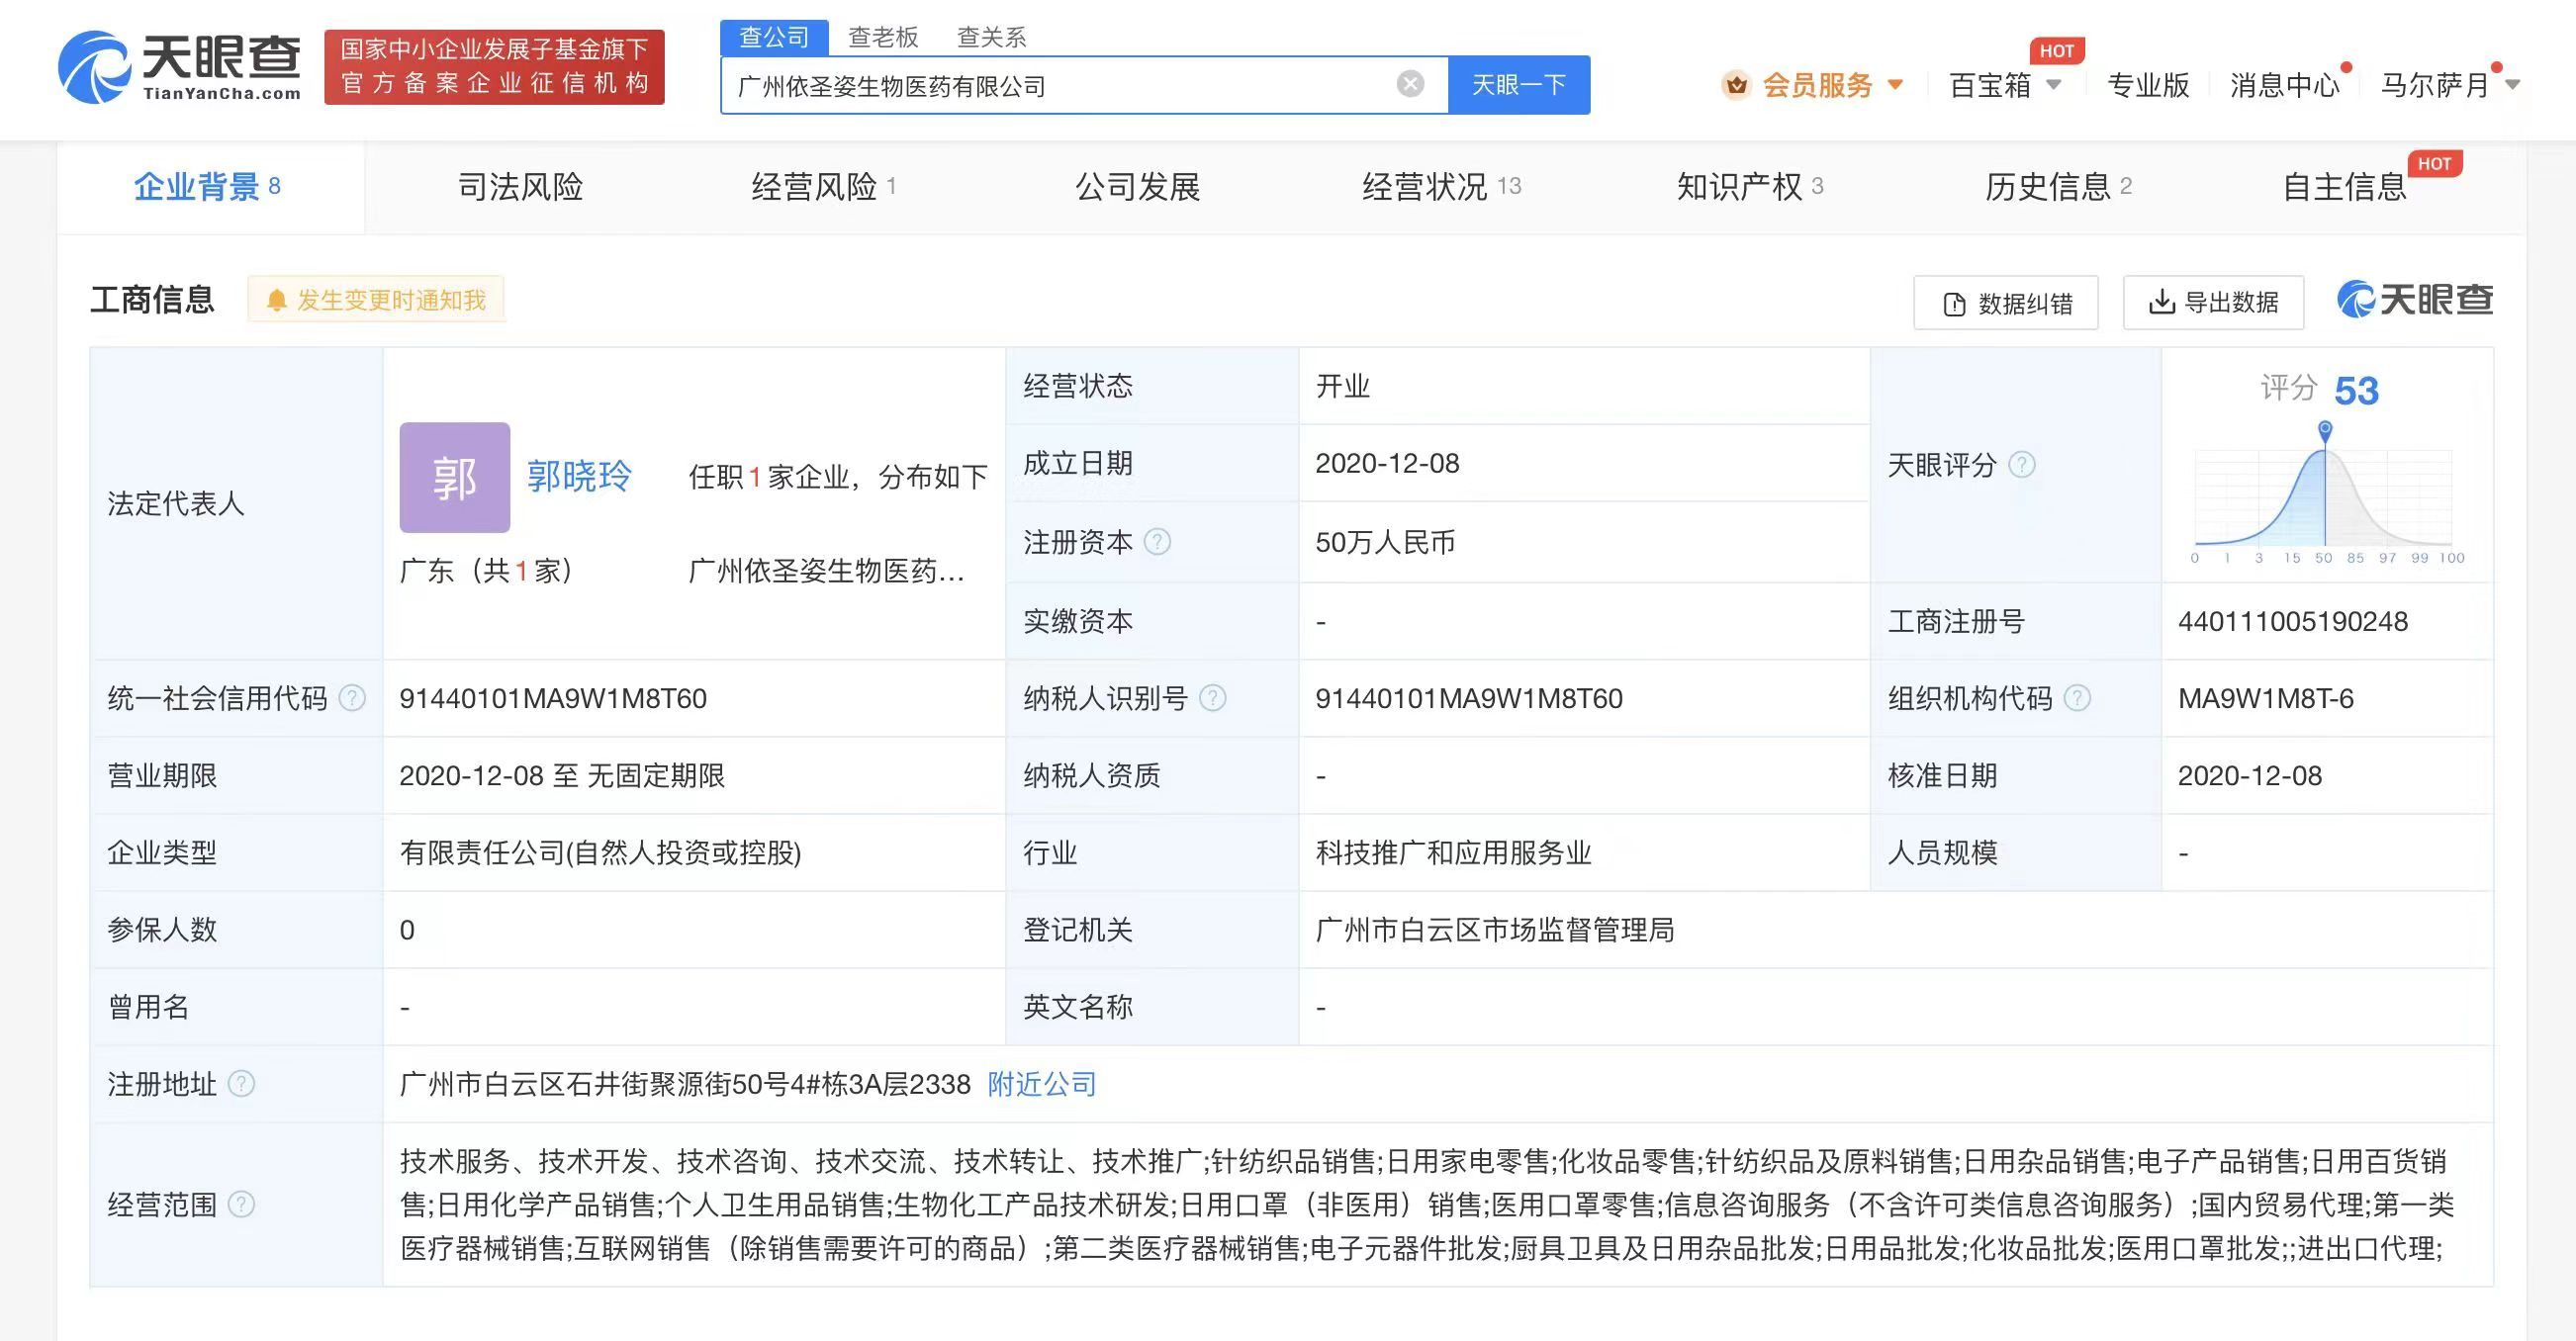Click help icon beside 纳税人识别号

coord(1212,698)
